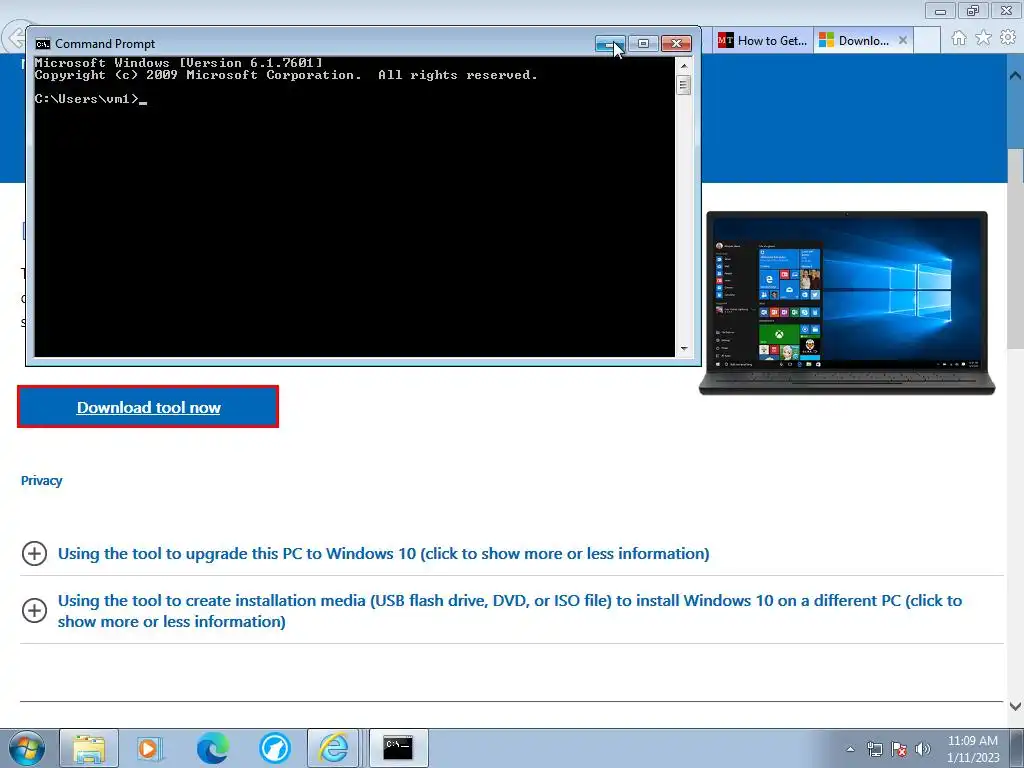Open the browser Tools gear icon
Screen dimensions: 1024x768
click(x=1008, y=39)
